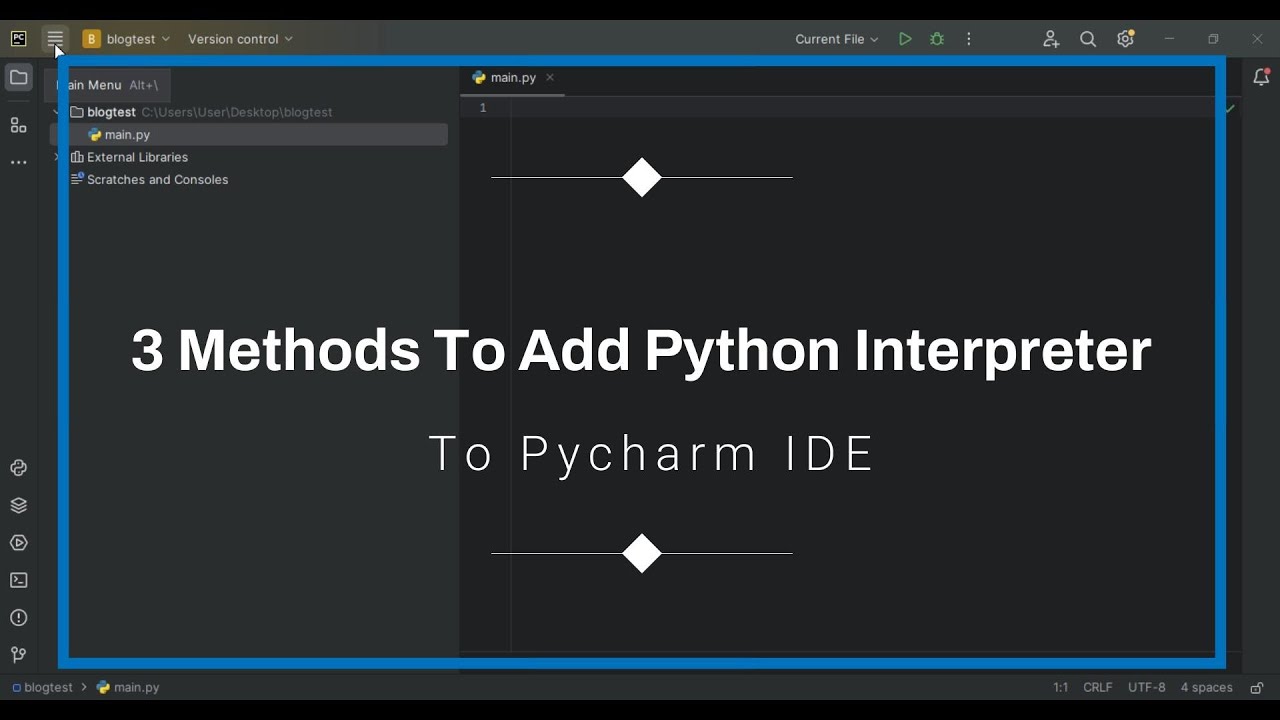Debug the current file with bug icon
1280x720 pixels.
[937, 39]
